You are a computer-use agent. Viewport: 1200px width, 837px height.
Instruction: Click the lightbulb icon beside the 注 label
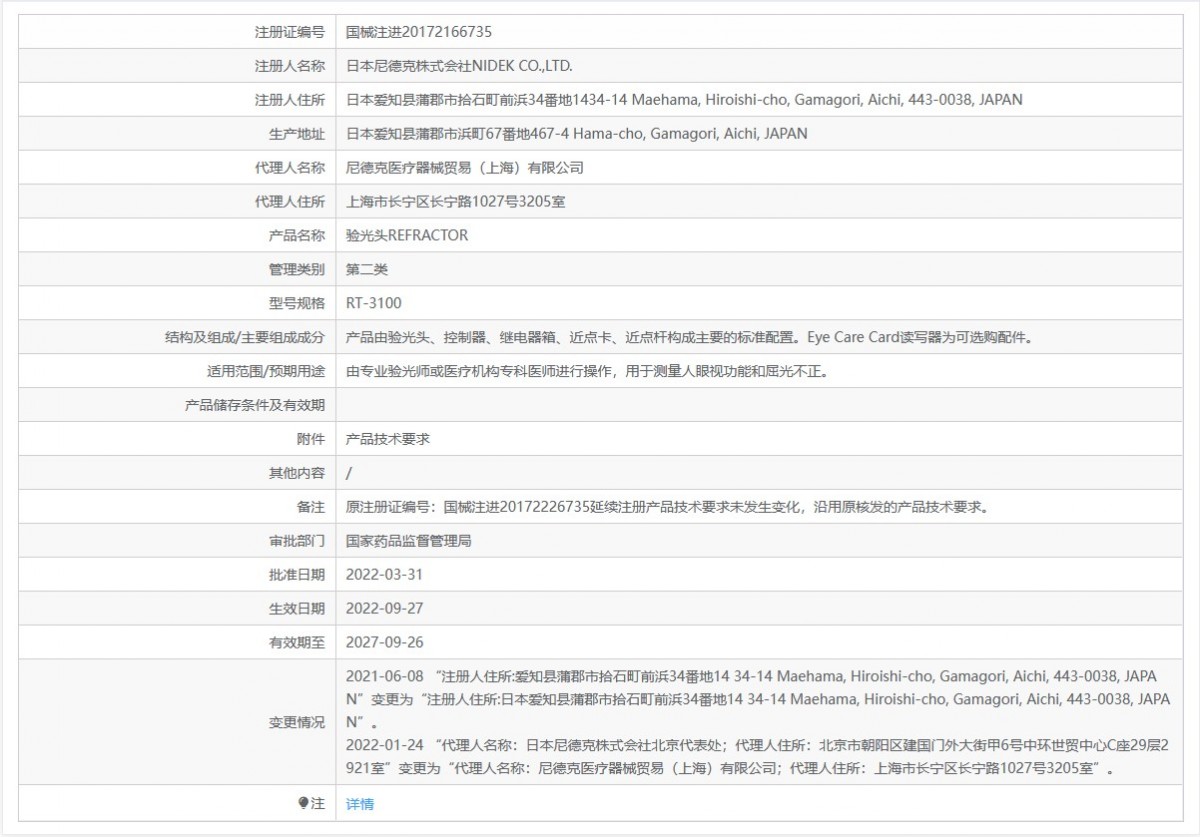(304, 803)
